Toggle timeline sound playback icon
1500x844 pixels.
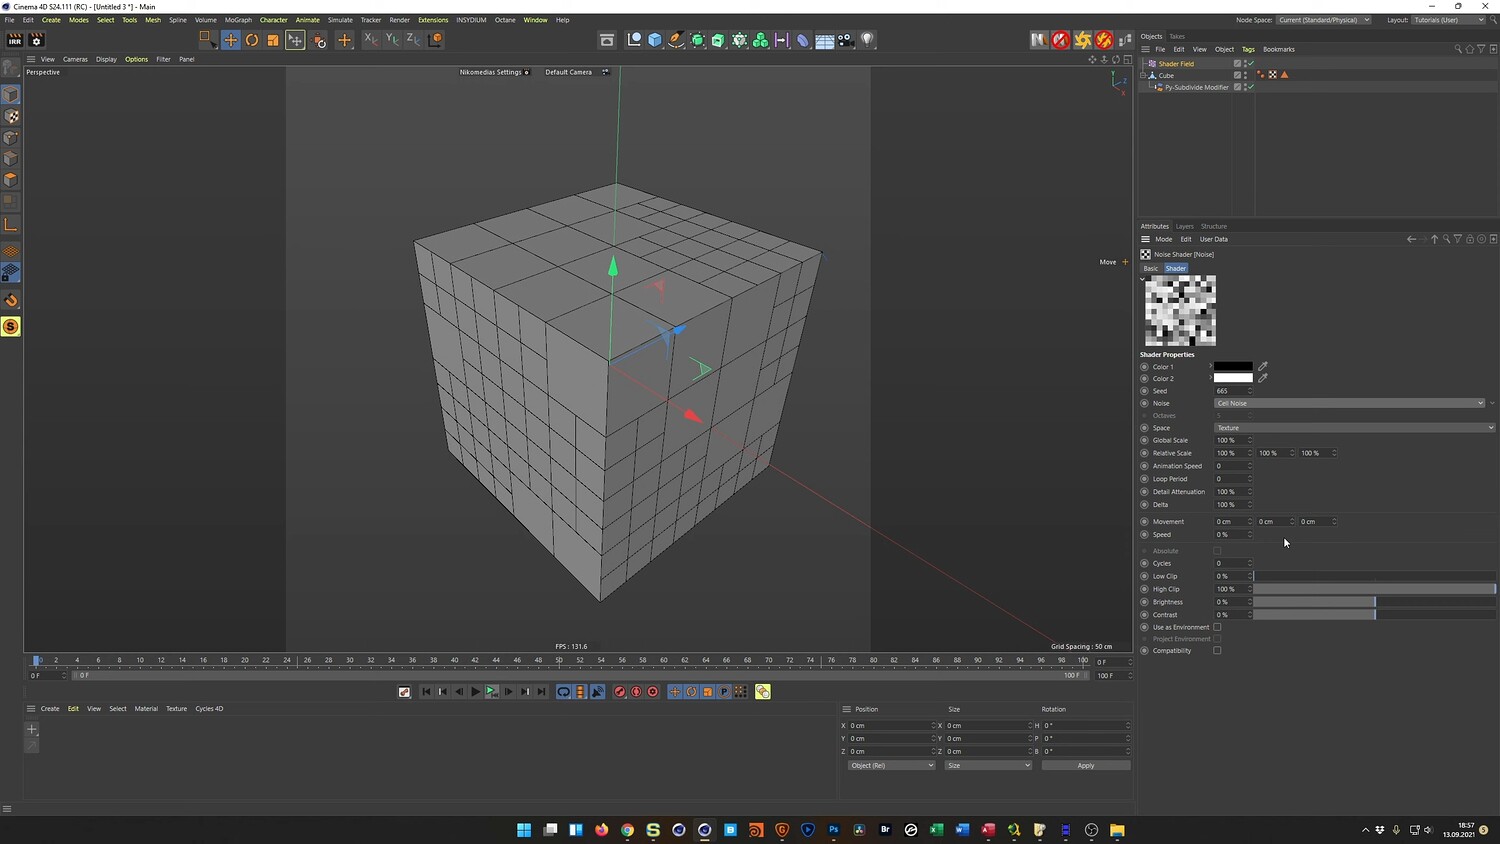click(598, 692)
